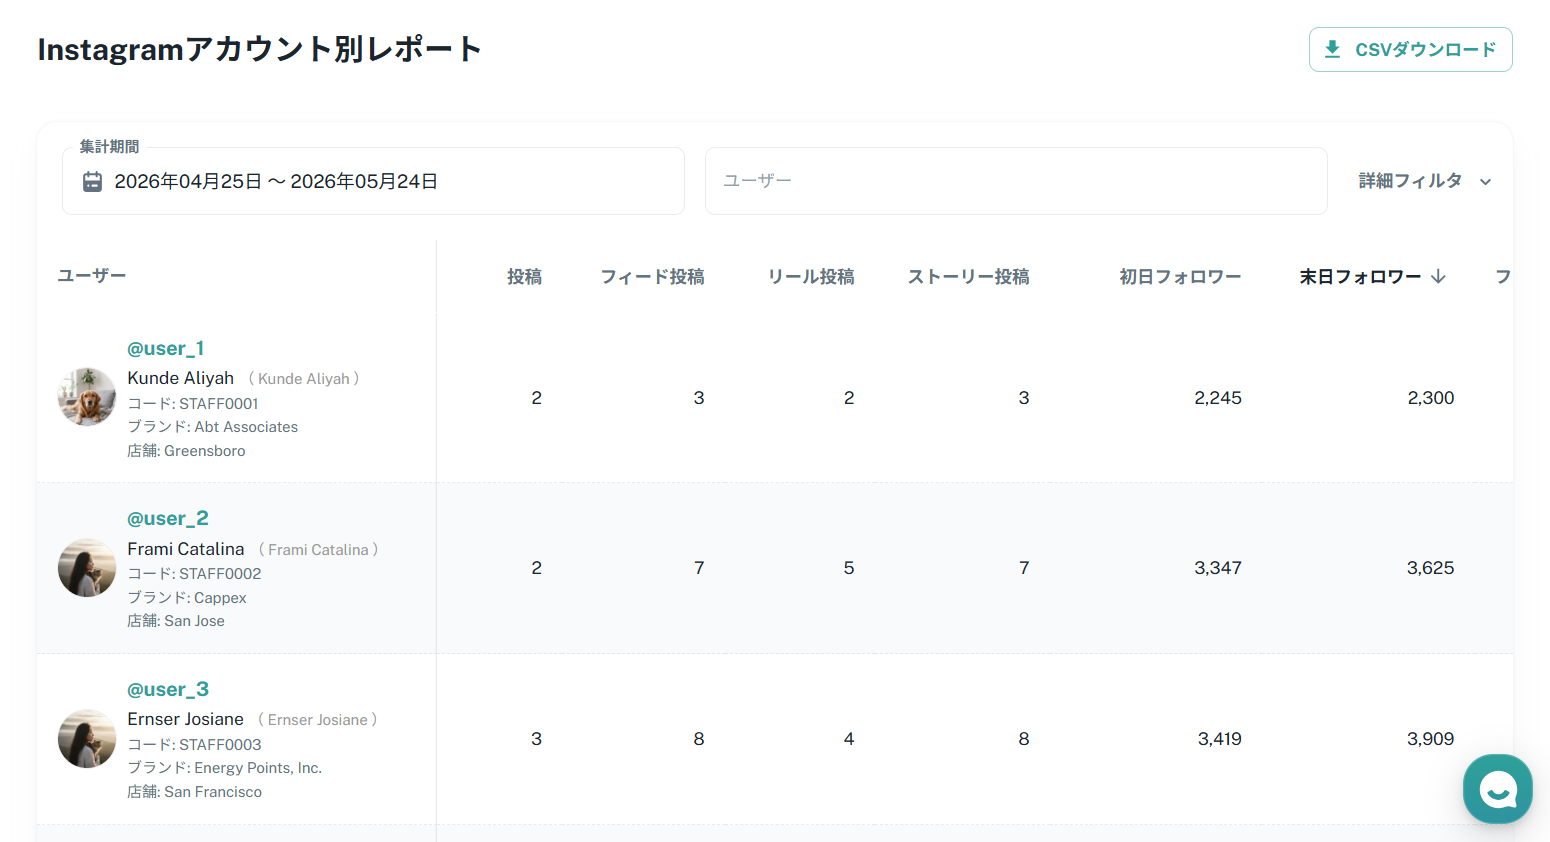Open the chat support bubble

point(1497,789)
